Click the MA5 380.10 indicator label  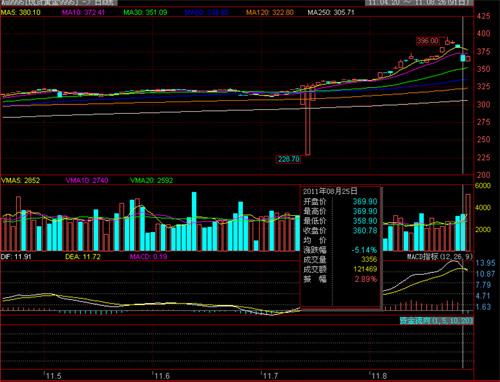coord(21,12)
